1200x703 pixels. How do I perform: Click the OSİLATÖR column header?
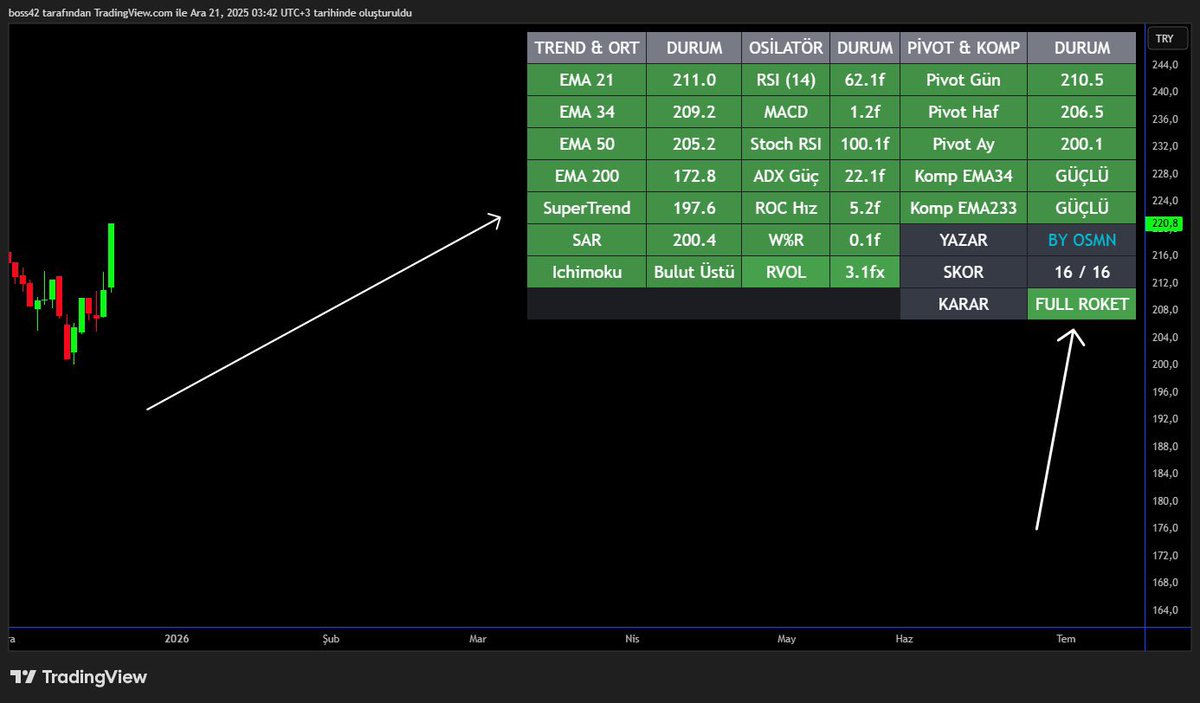tap(786, 48)
